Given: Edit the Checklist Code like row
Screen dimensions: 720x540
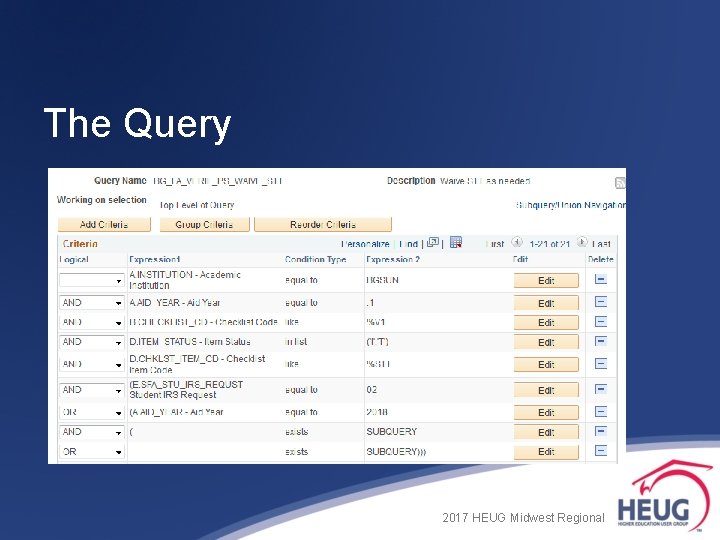Looking at the screenshot, I should point(546,322).
